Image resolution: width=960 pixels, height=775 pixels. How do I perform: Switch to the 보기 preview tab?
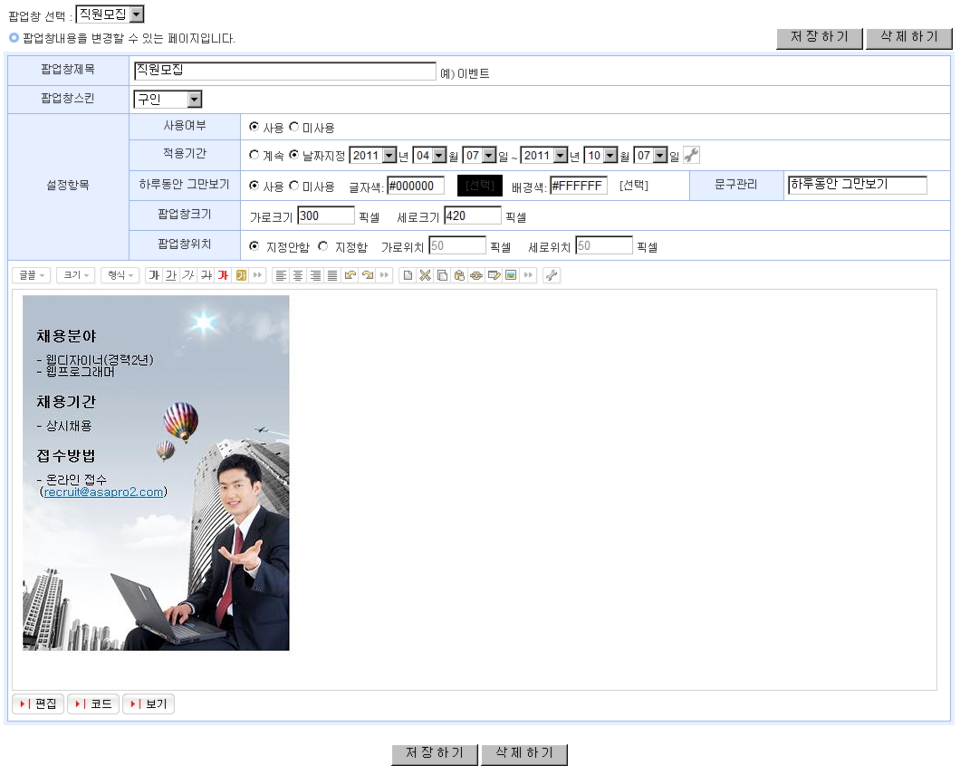tap(148, 704)
